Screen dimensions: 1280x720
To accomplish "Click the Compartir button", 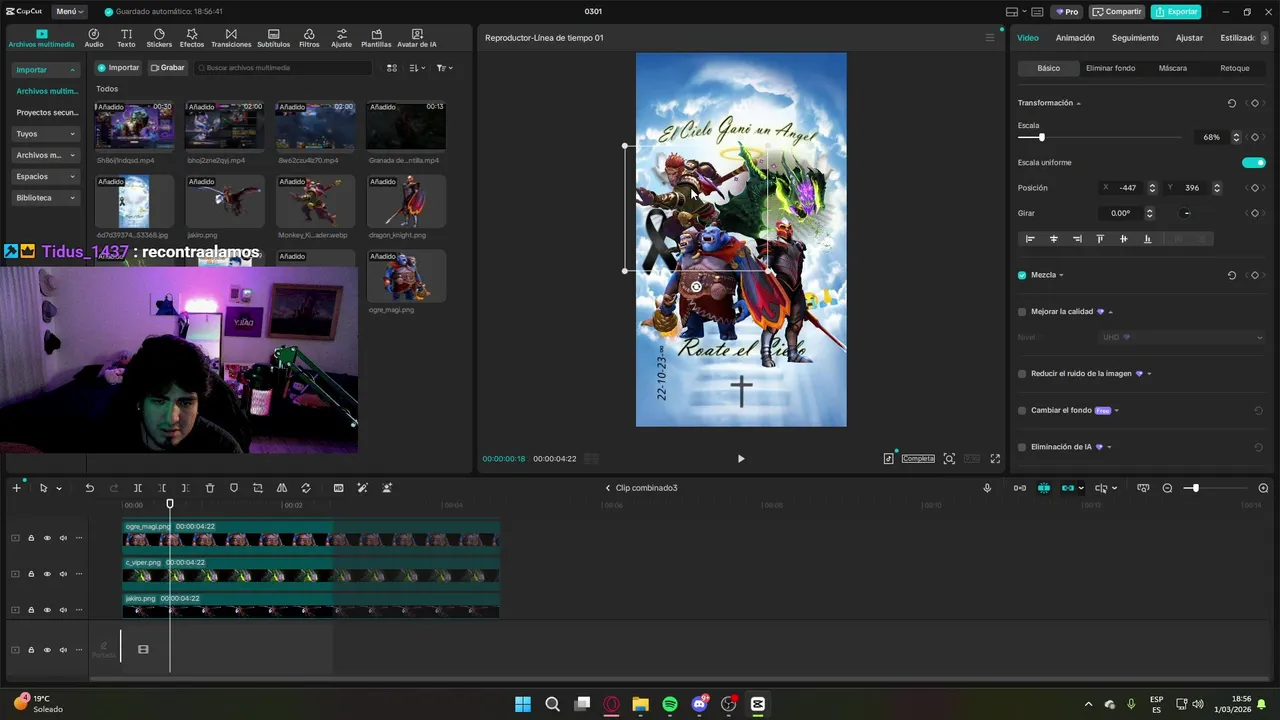I will coord(1117,12).
